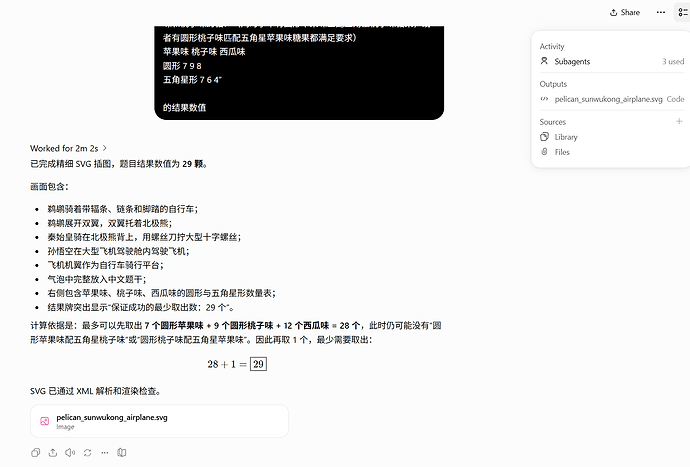Click the book icon under the response
The width and height of the screenshot is (690, 467).
[x=122, y=452]
